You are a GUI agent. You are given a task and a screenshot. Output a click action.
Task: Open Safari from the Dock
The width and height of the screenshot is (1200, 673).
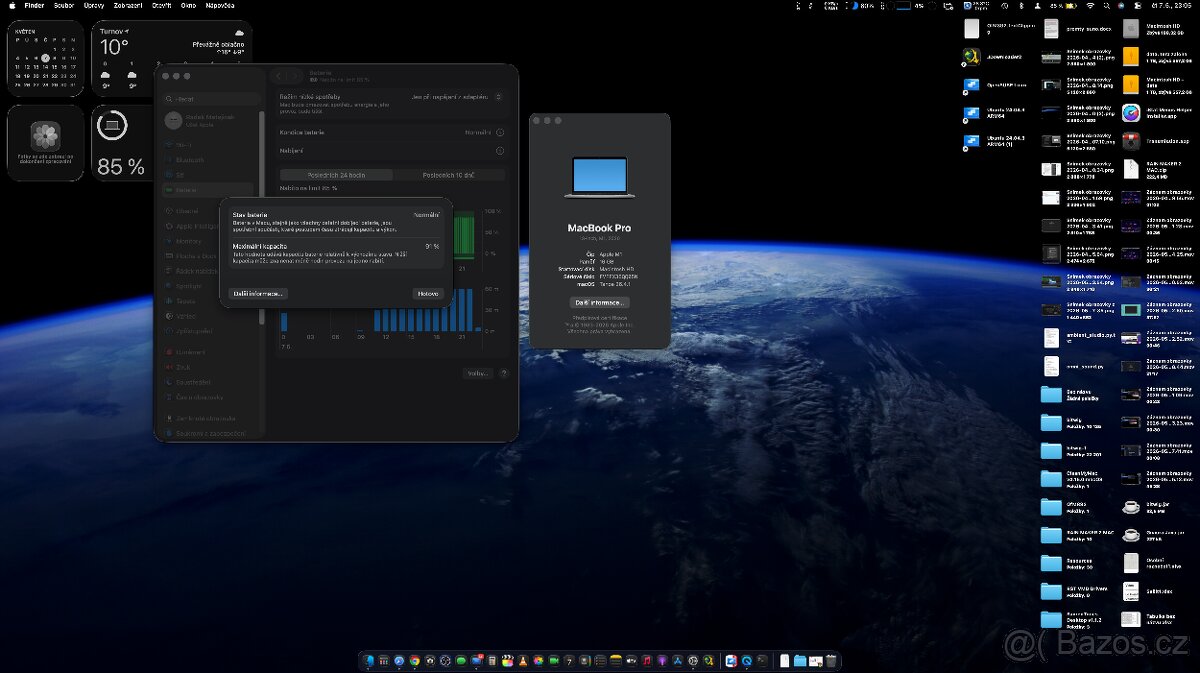coord(399,661)
